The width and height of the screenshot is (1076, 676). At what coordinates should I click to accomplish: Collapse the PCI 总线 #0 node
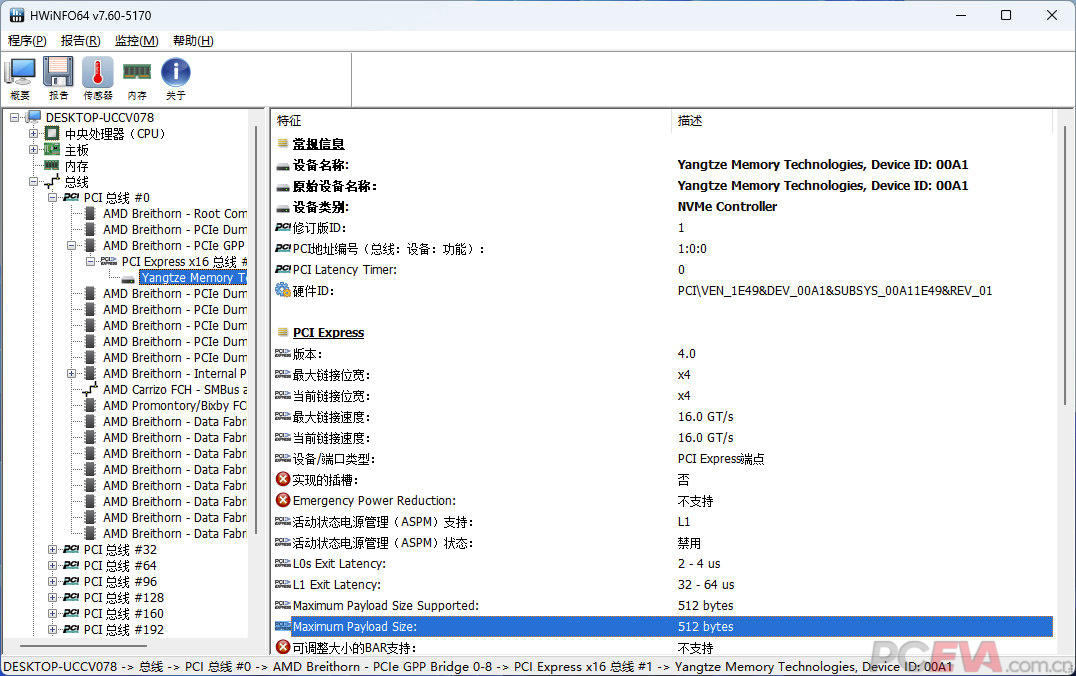52,197
